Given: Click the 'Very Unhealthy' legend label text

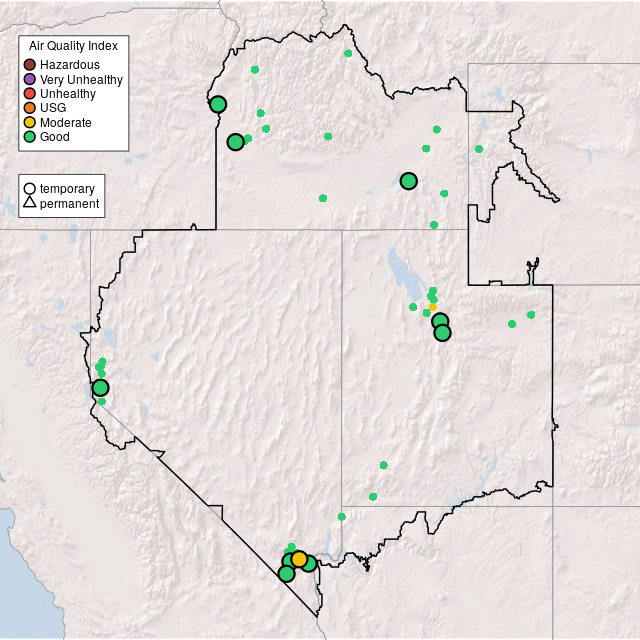Looking at the screenshot, I should coord(81,79).
